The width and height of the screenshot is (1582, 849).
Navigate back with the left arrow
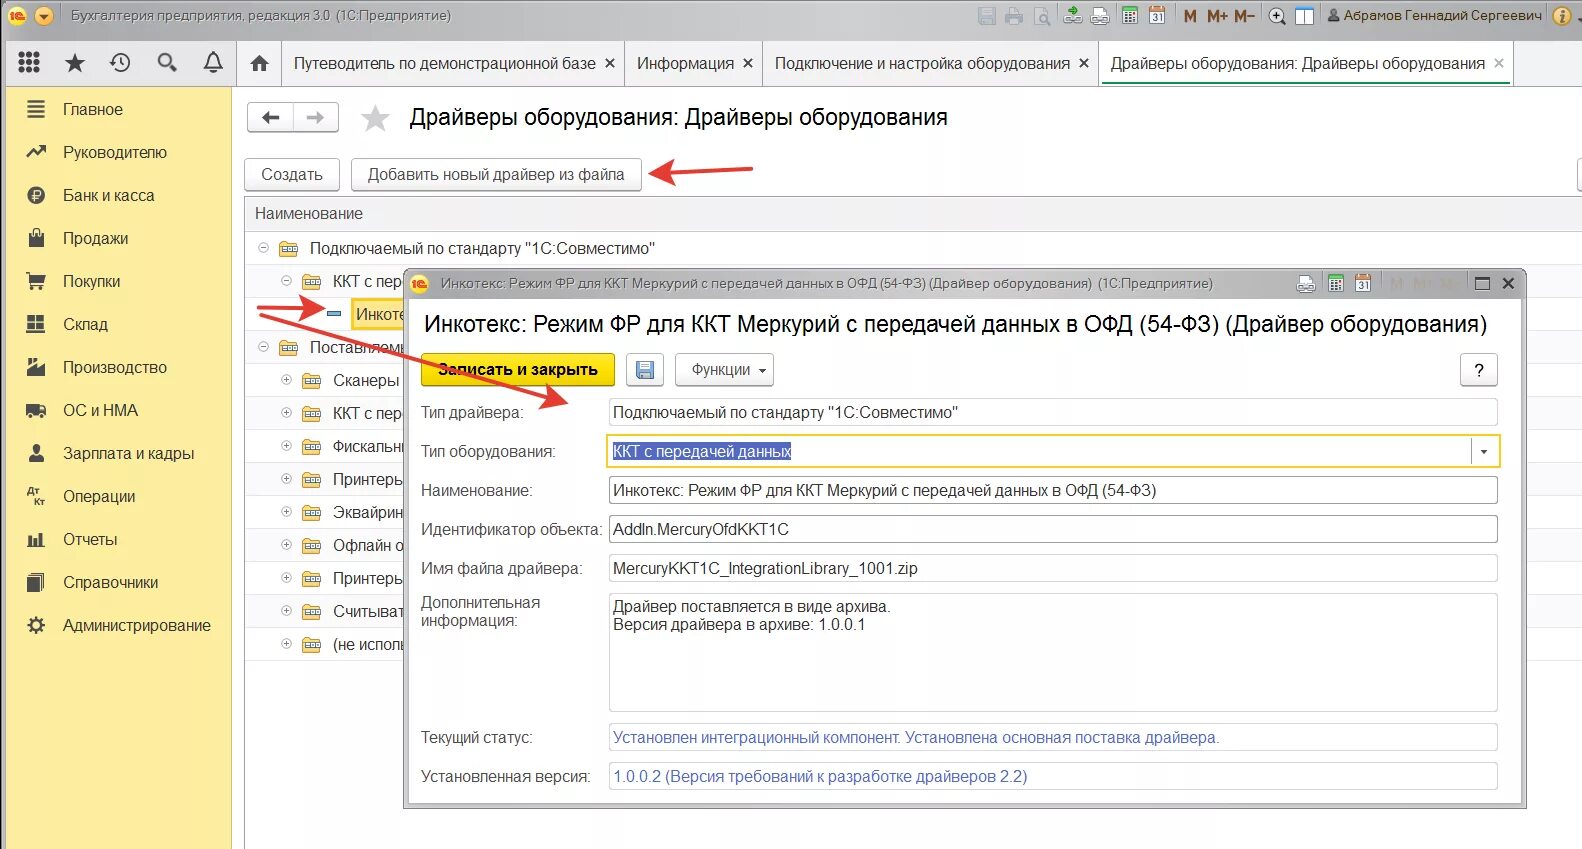[270, 118]
